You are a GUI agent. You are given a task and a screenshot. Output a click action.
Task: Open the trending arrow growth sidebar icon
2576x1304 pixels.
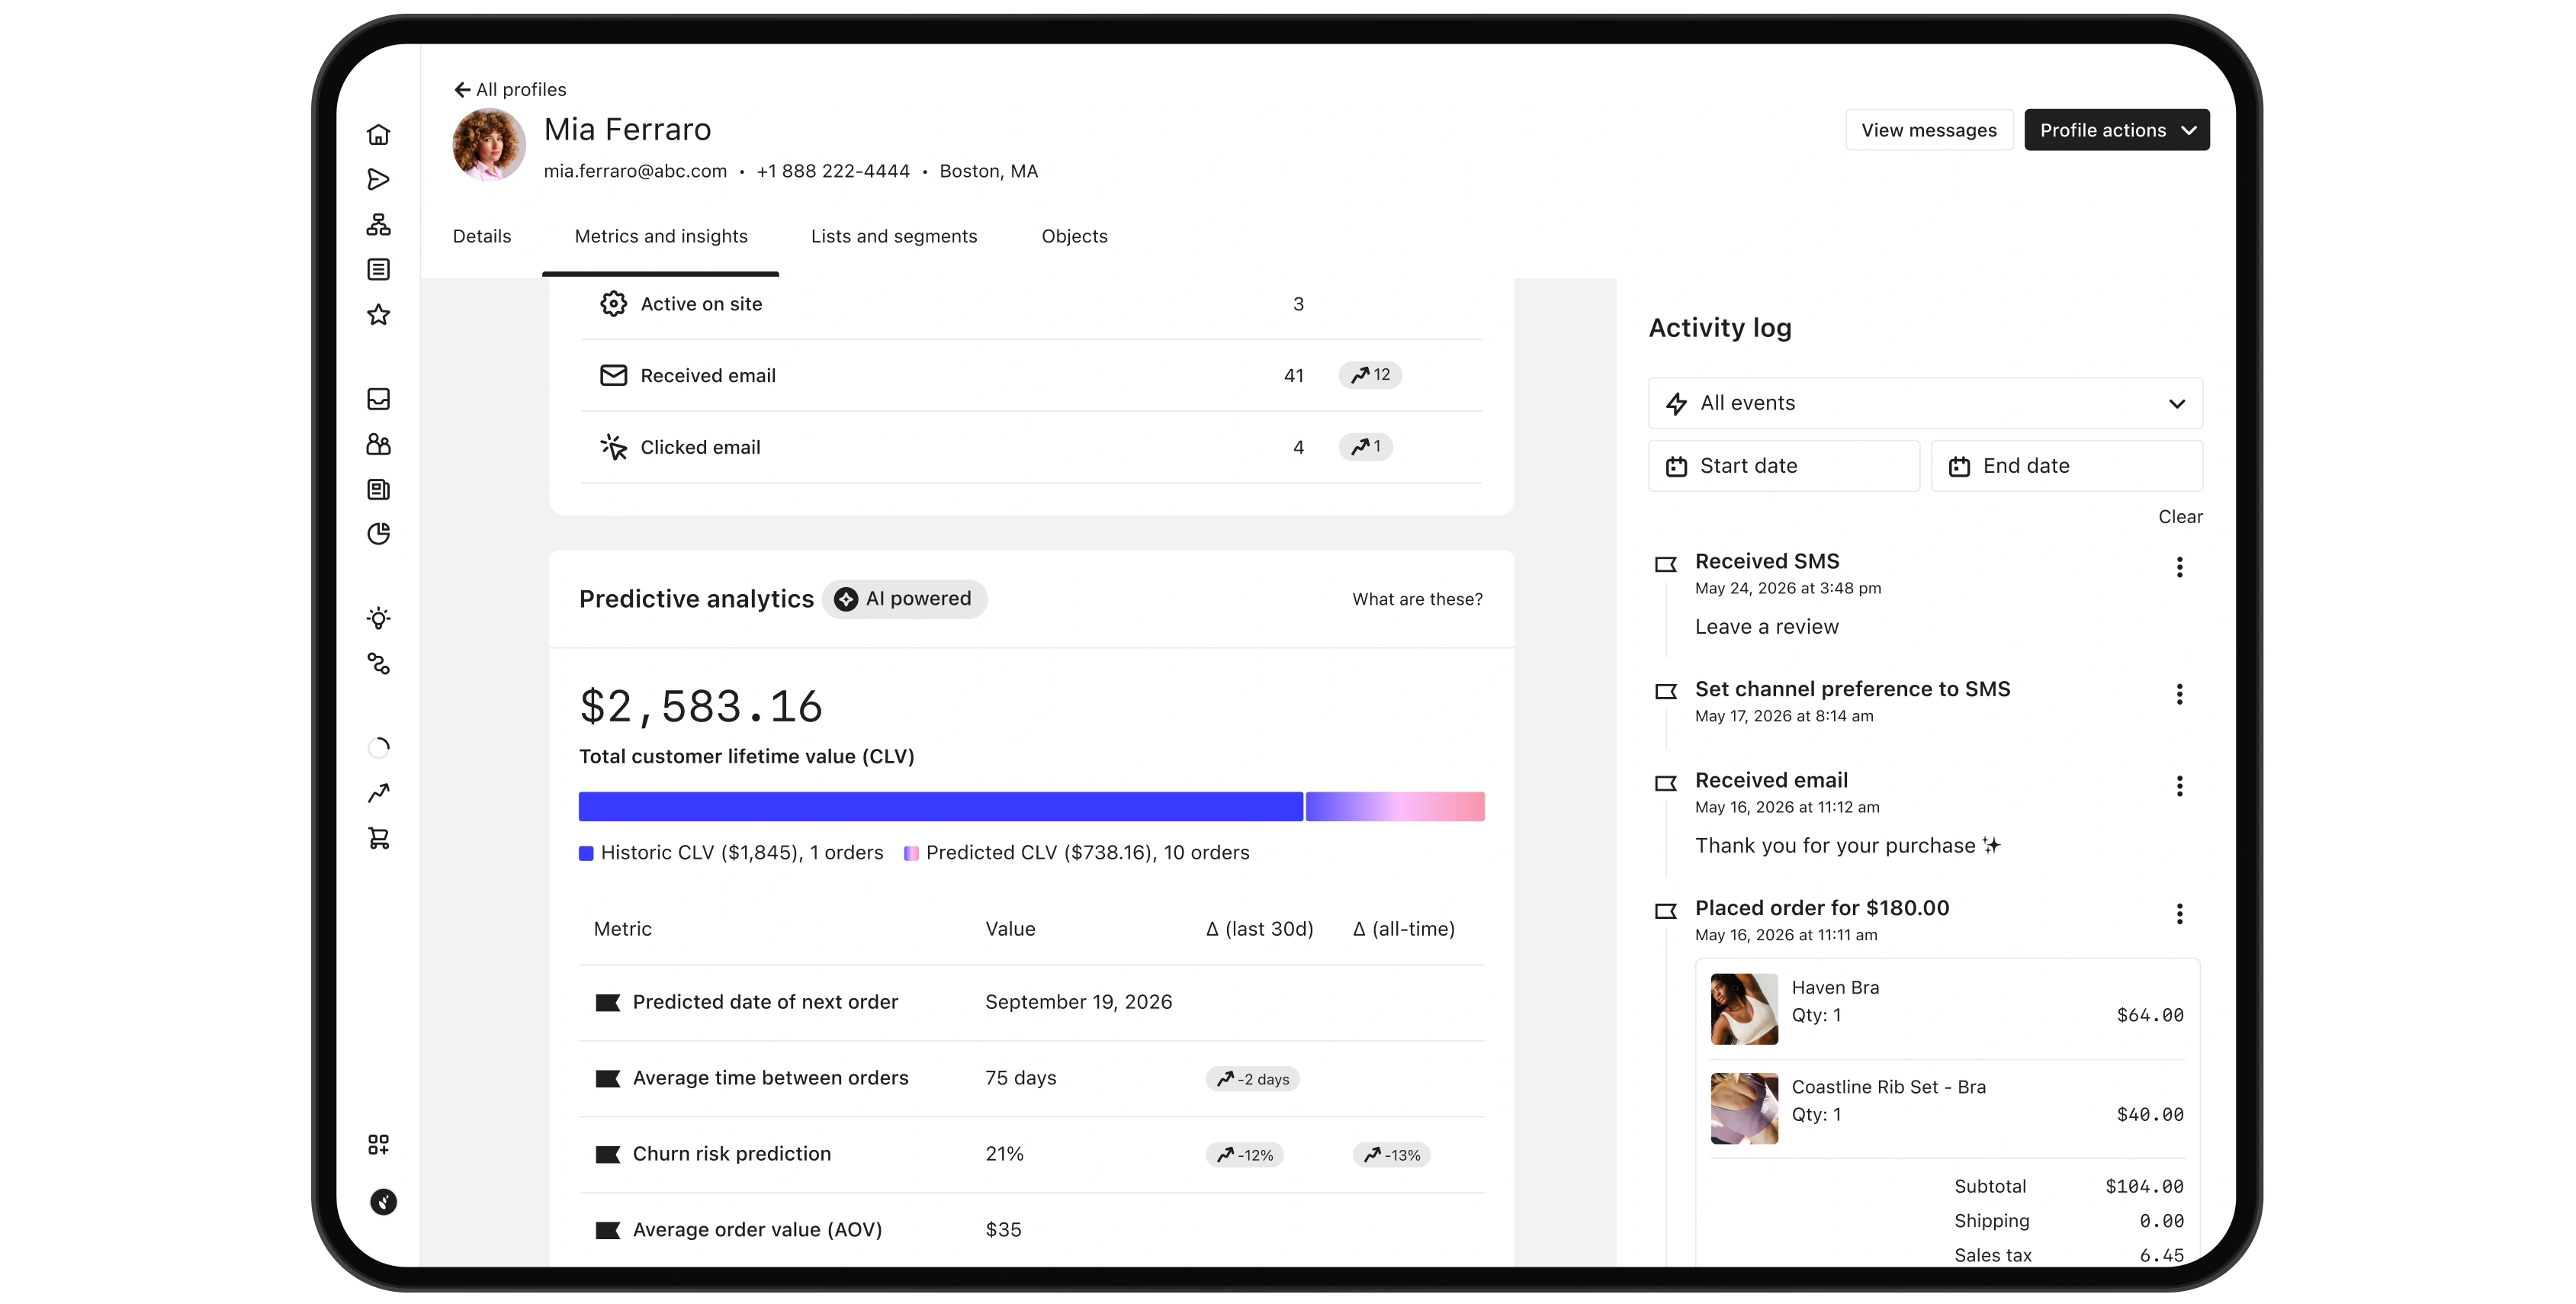(378, 793)
